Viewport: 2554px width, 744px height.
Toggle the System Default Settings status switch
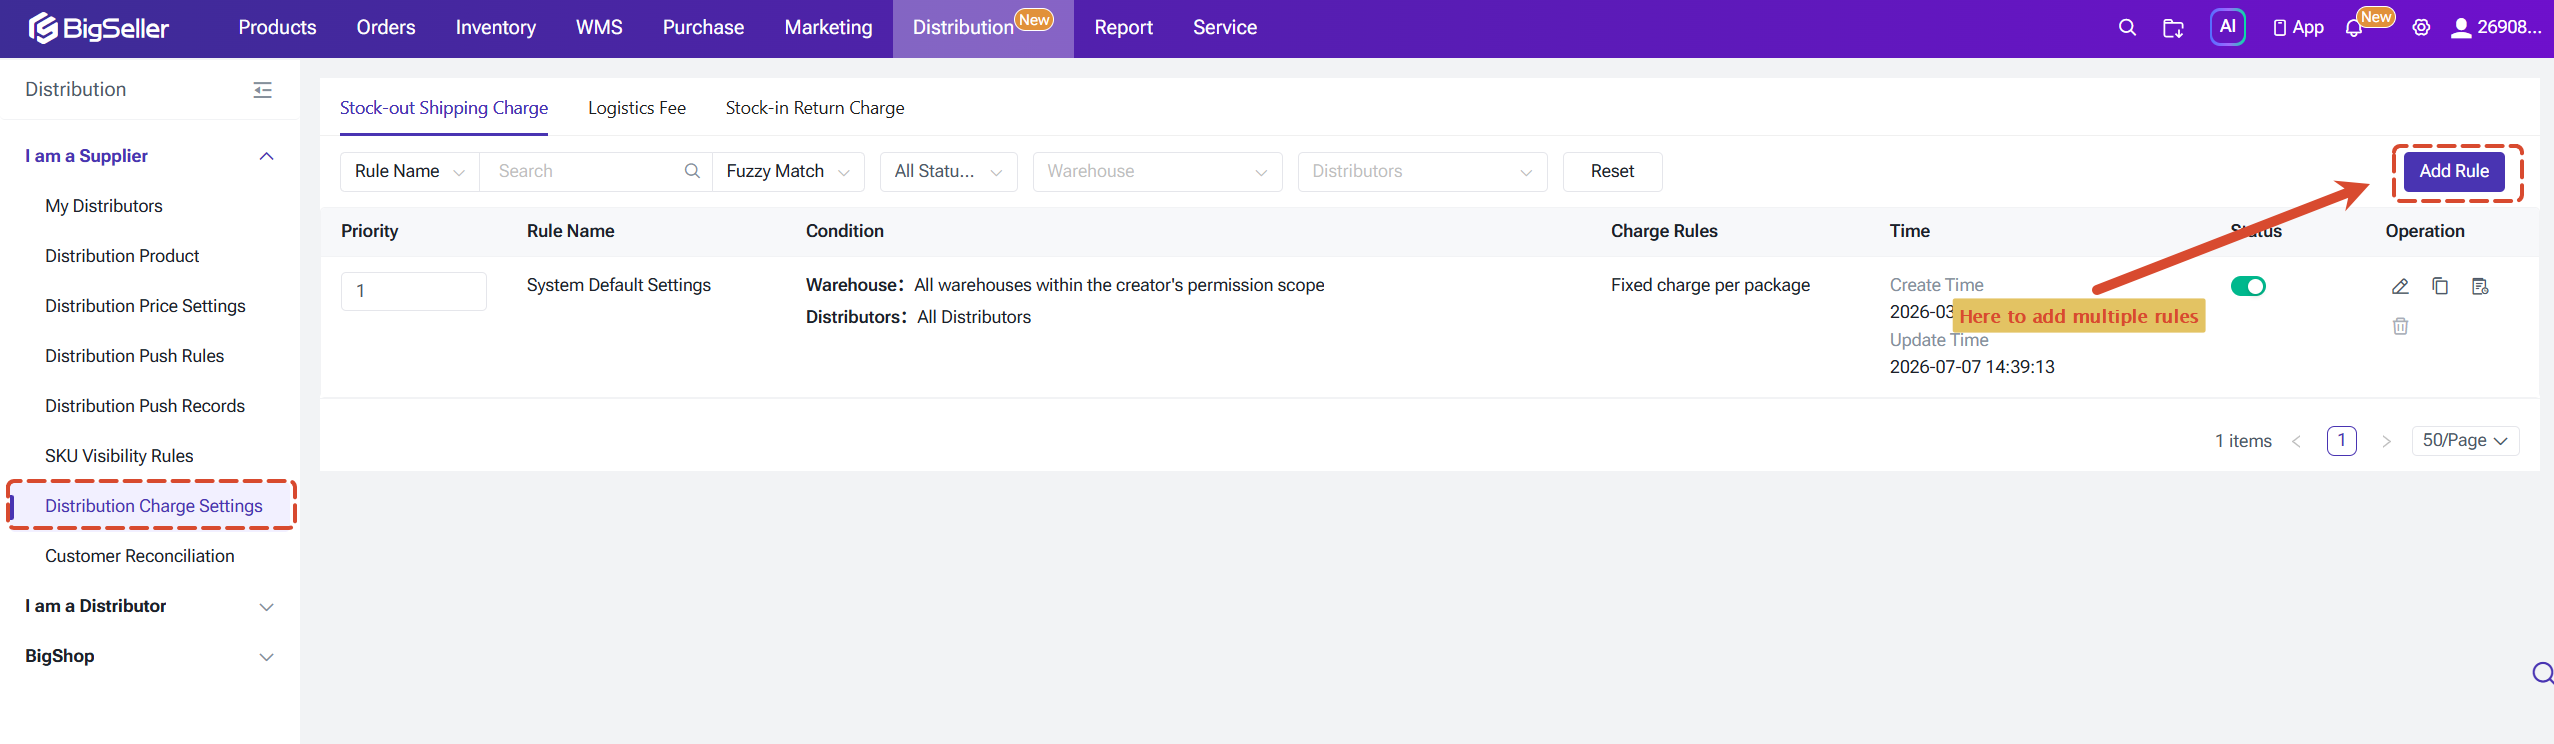click(2248, 286)
